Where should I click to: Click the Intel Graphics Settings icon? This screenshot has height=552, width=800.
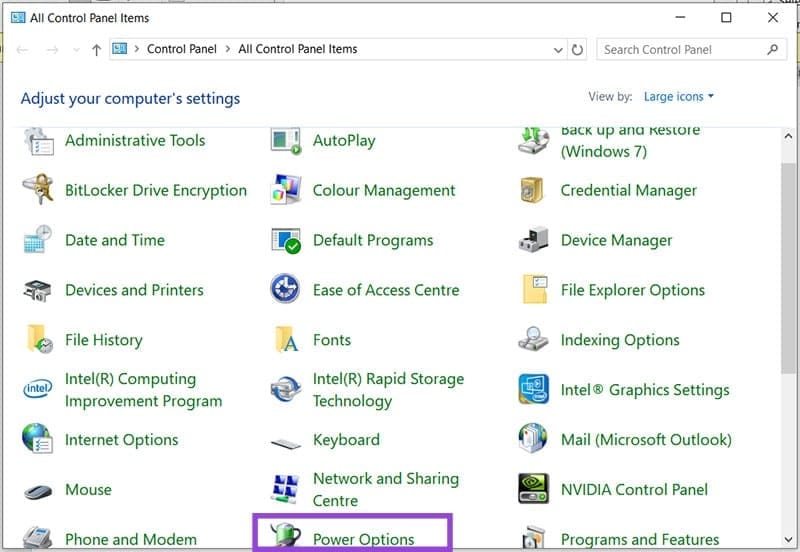[533, 390]
